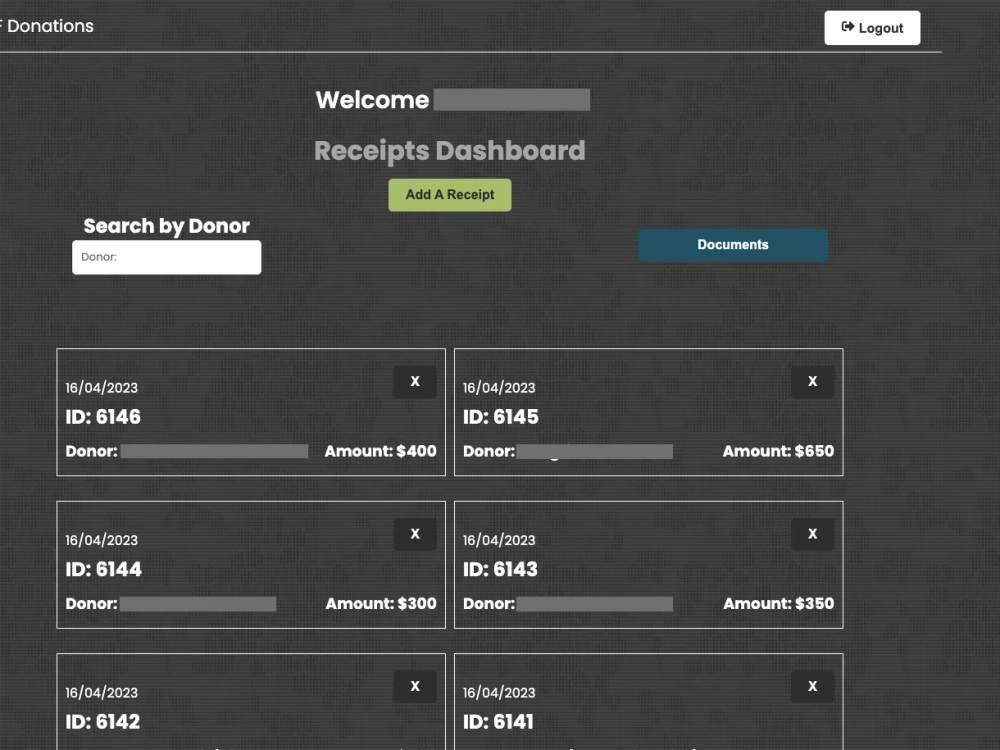Click the Donor label on receipt 6145
Viewport: 1000px width, 750px height.
(x=489, y=452)
